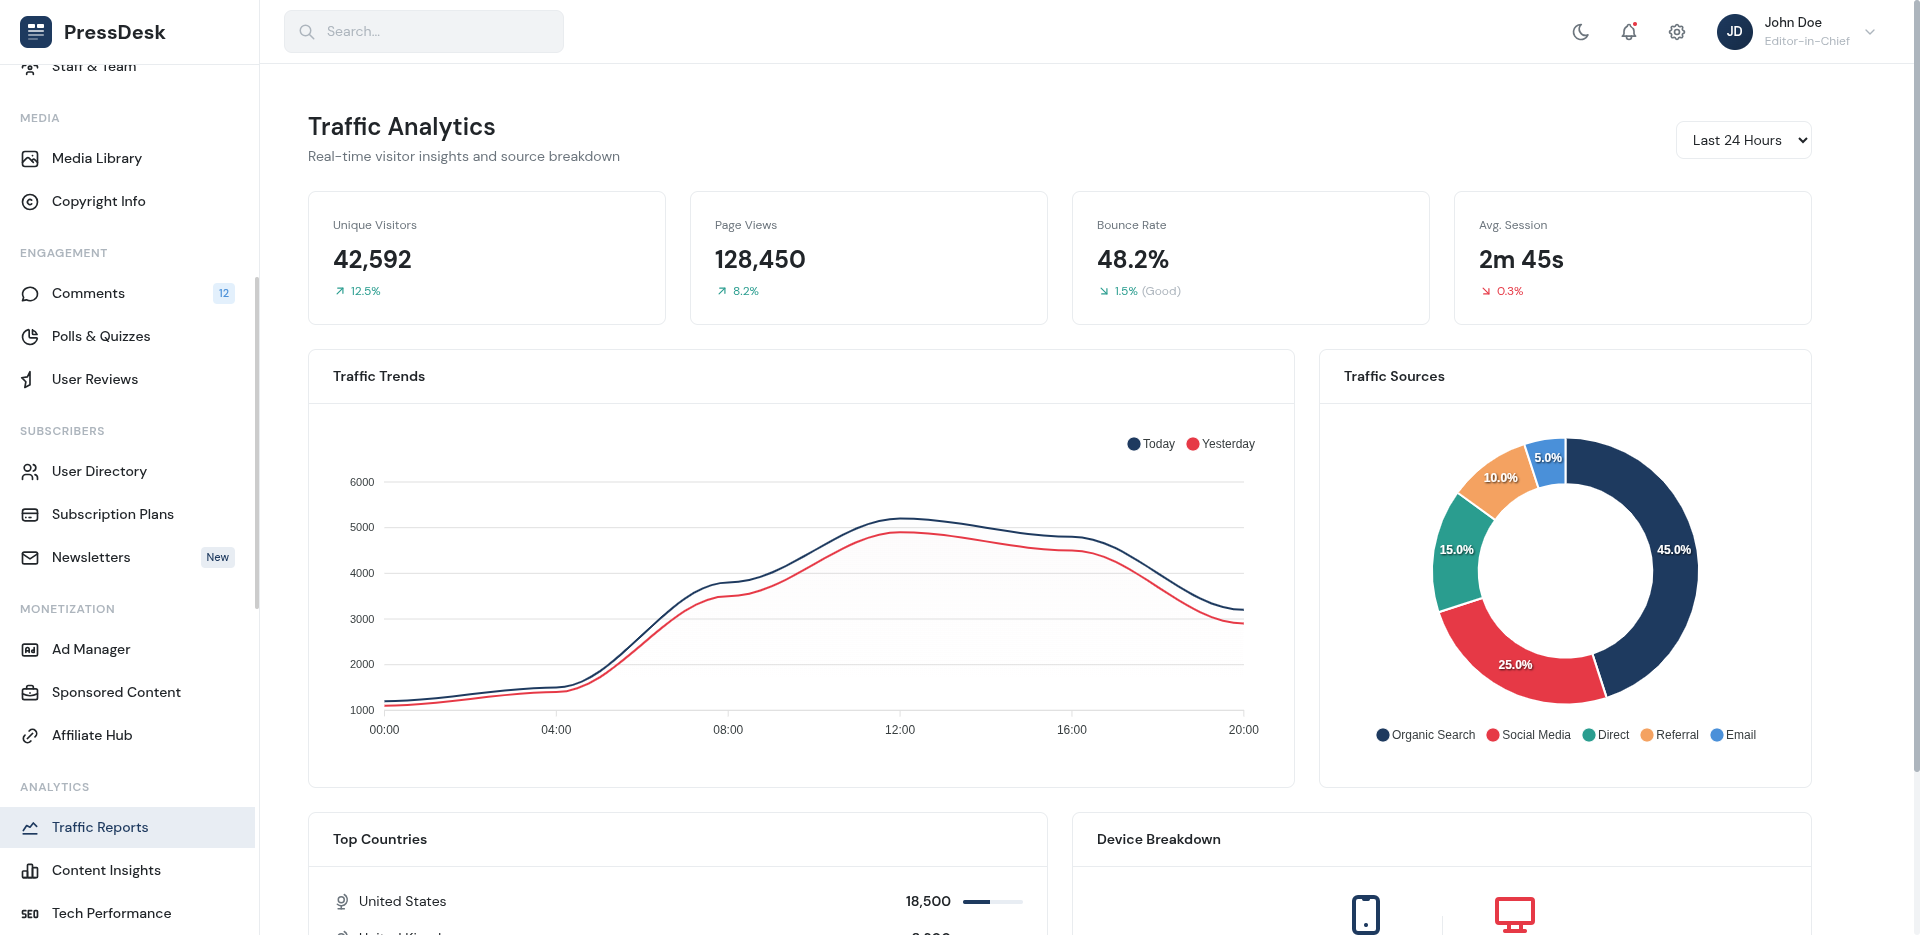
Task: Click the PressDesk logo icon
Action: (36, 32)
